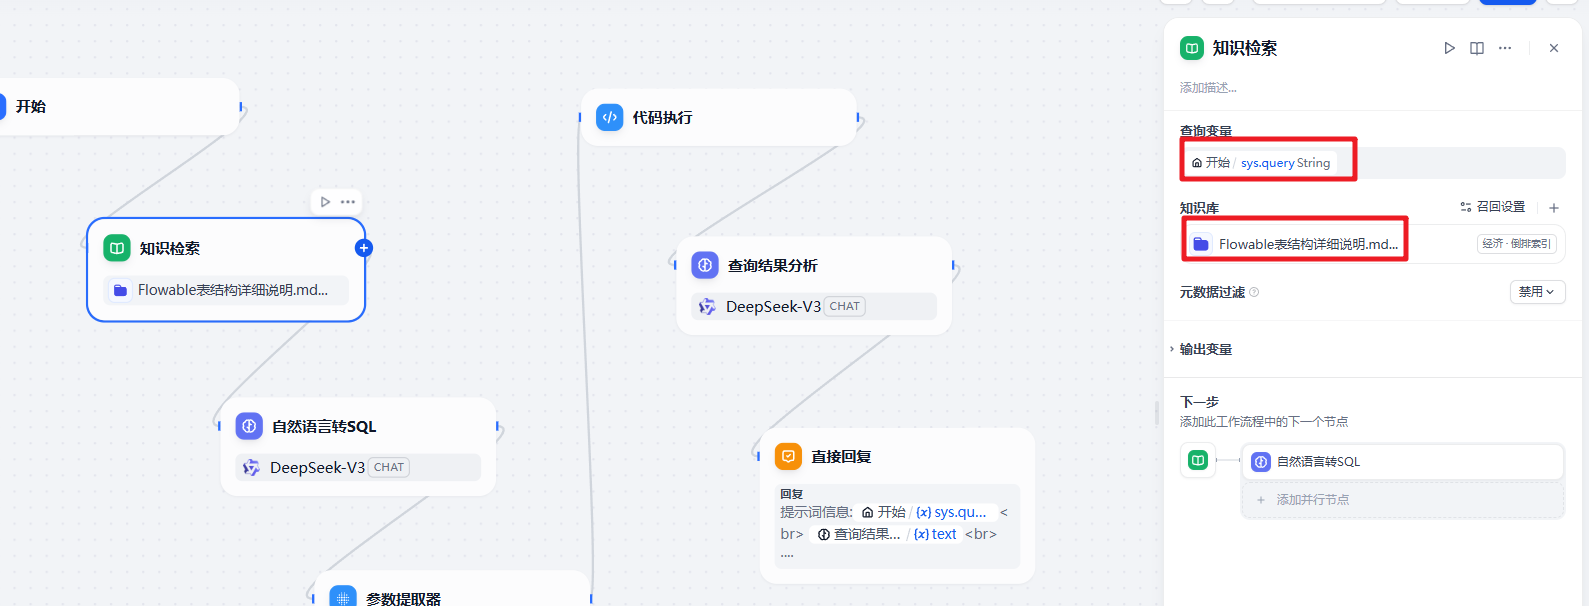
Task: Click the 添加描述 description field
Action: coord(1208,88)
